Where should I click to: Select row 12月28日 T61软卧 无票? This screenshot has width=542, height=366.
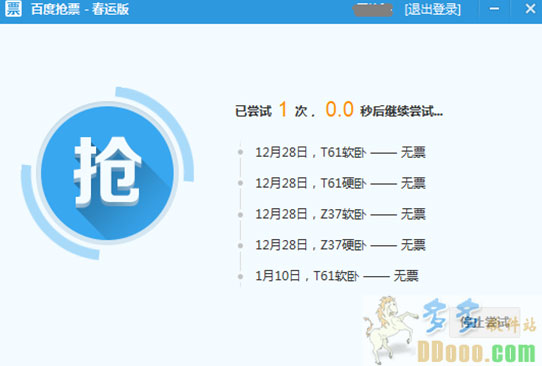click(x=340, y=152)
